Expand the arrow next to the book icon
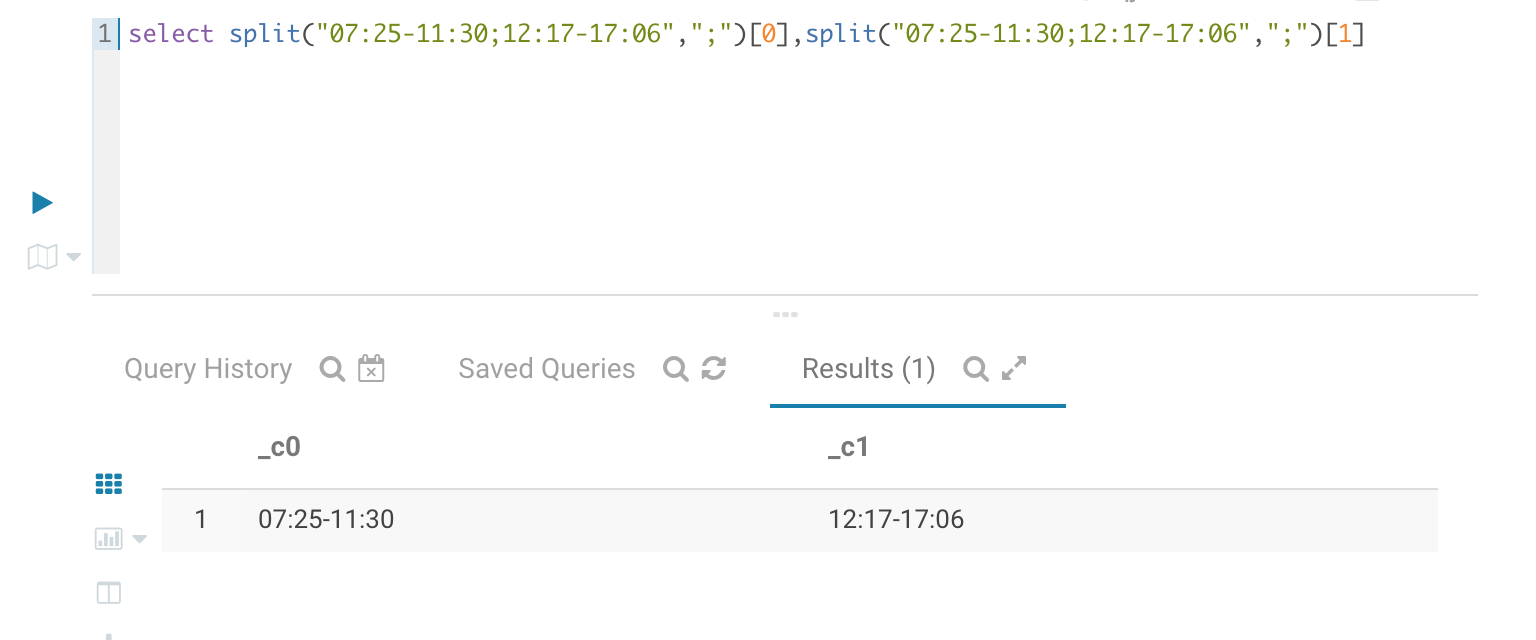1536x640 pixels. [x=73, y=258]
